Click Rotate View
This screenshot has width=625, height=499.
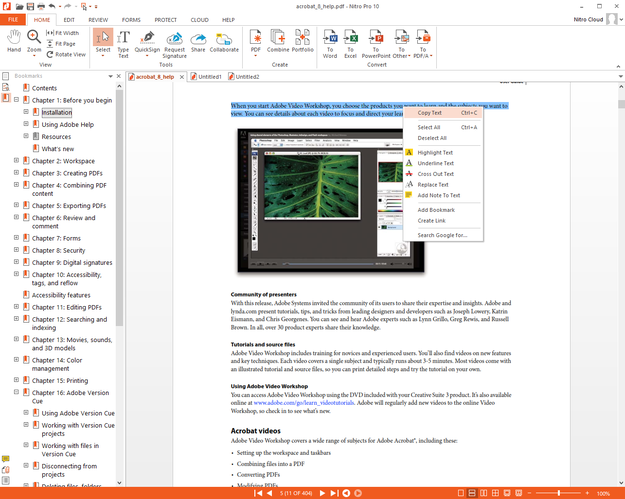click(66, 55)
